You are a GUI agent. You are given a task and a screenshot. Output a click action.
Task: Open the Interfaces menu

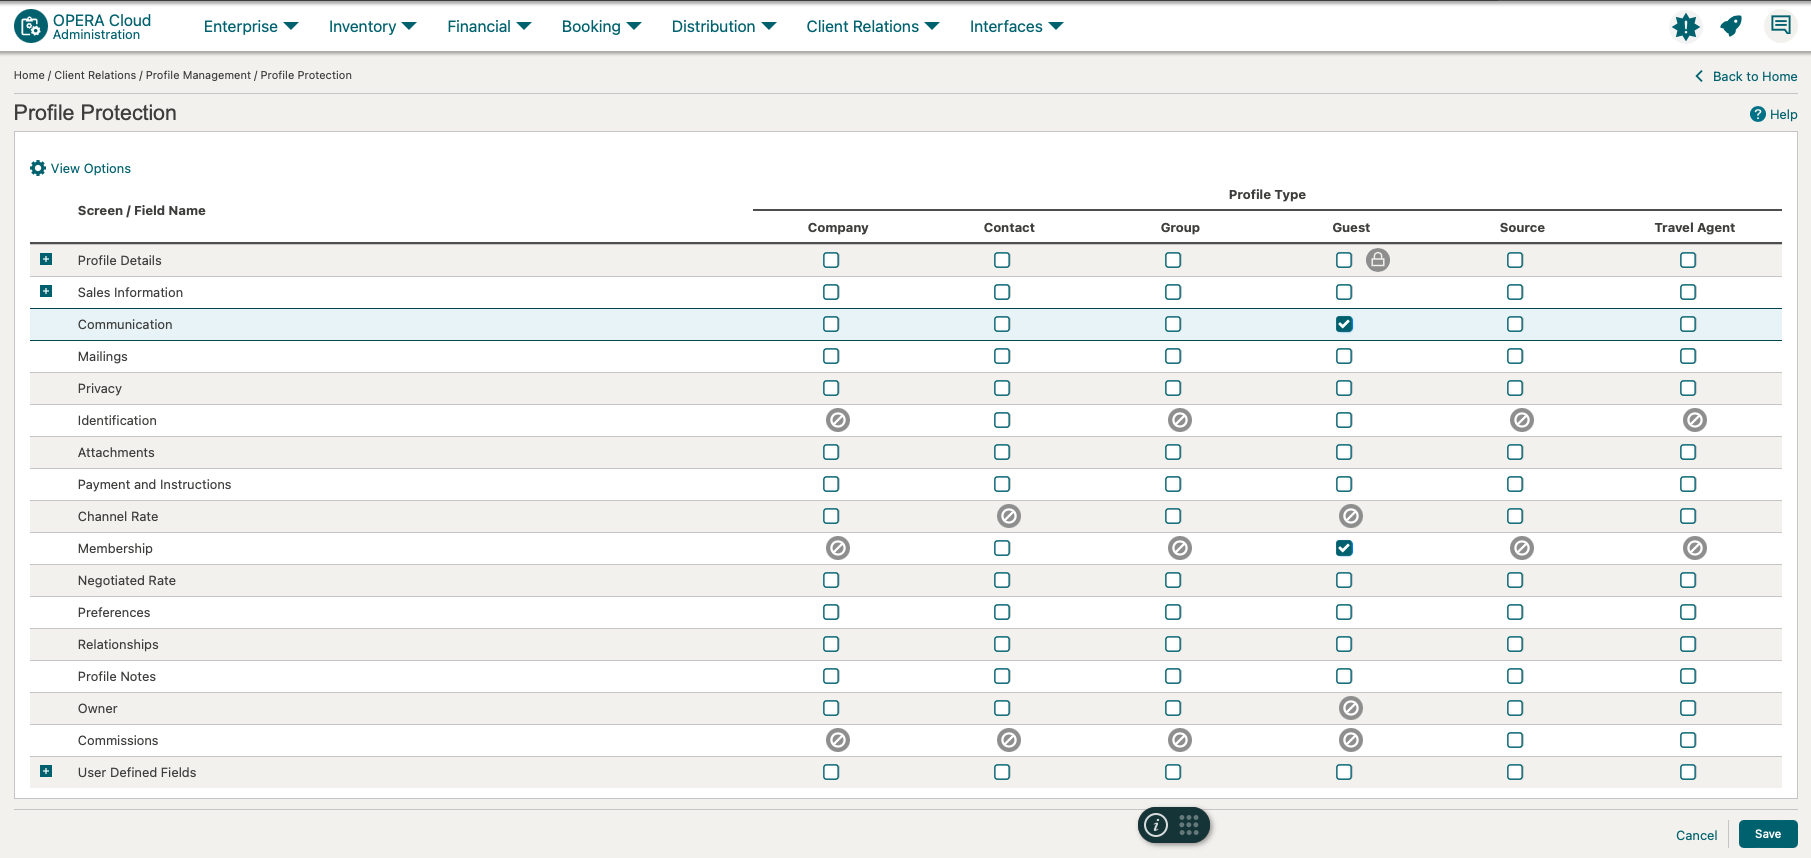(1016, 26)
